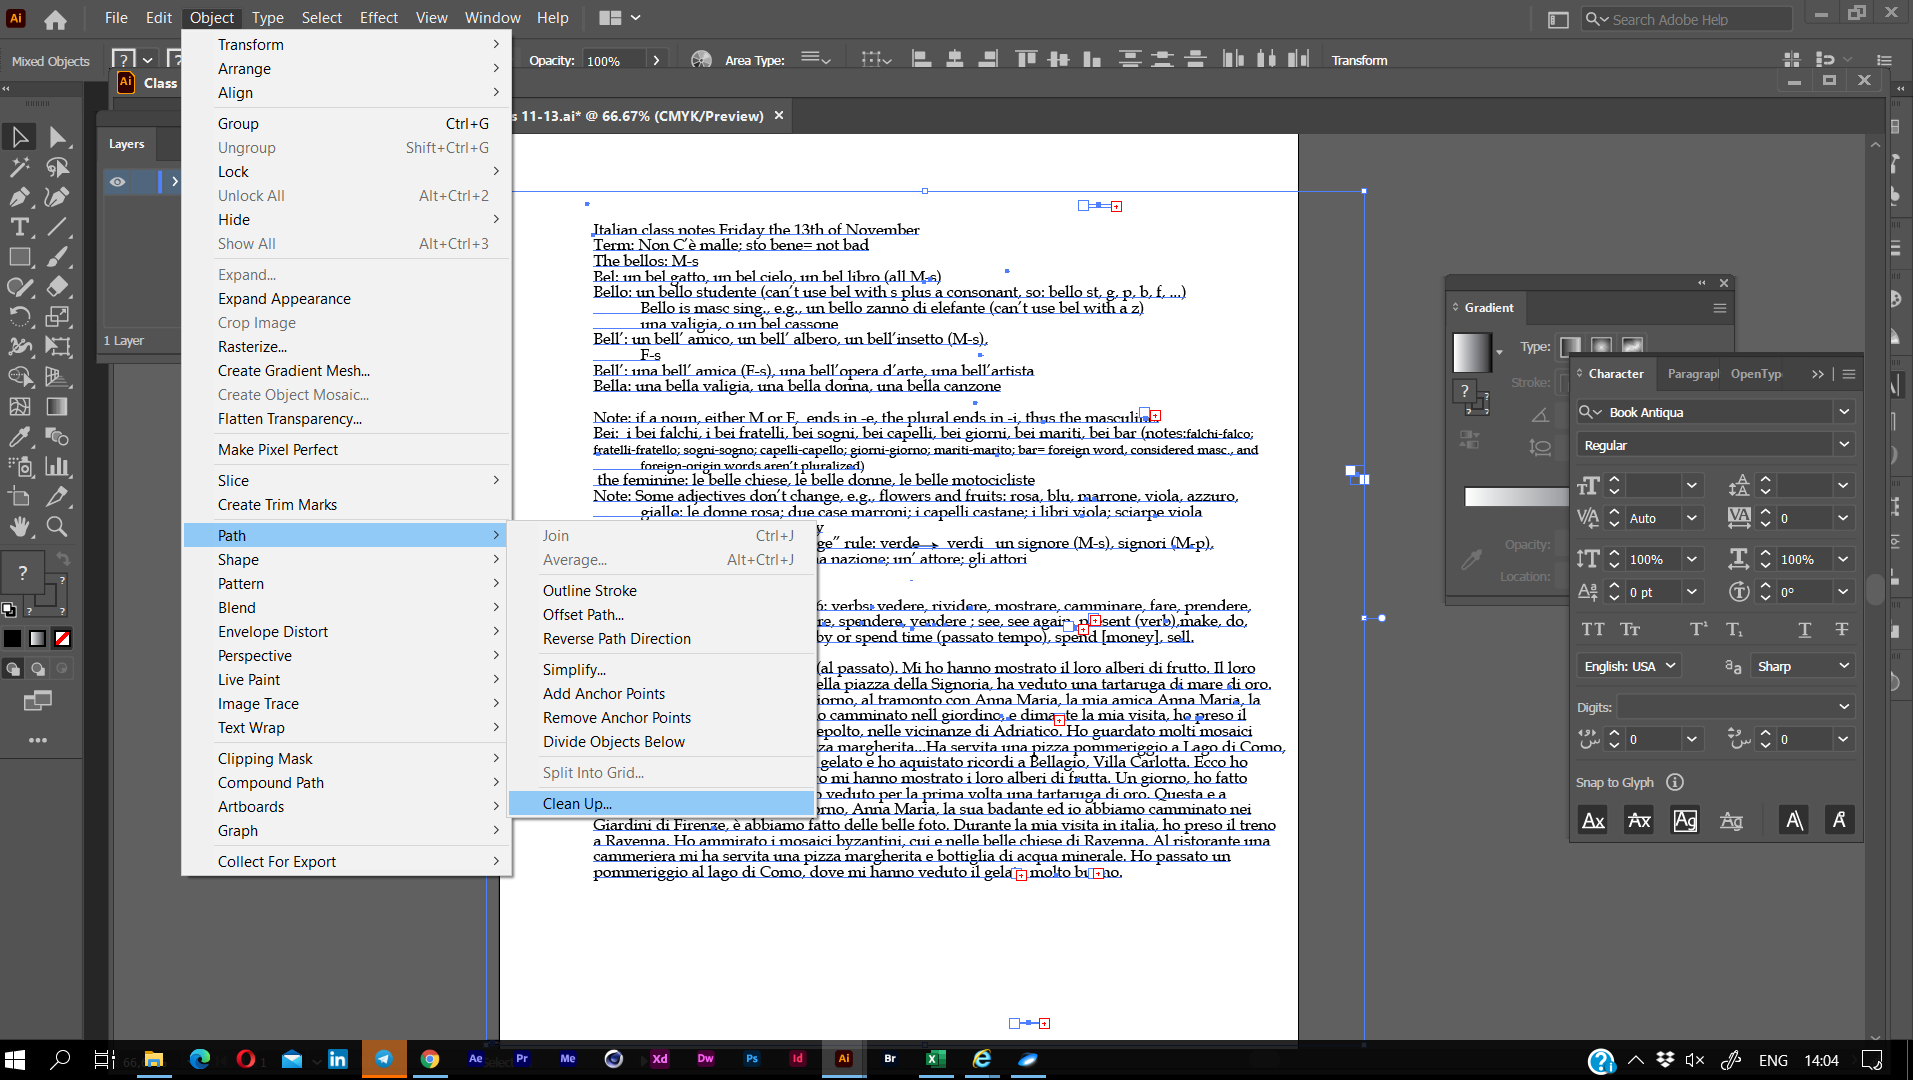
Task: Enable All Caps in the Character panel
Action: (1591, 629)
